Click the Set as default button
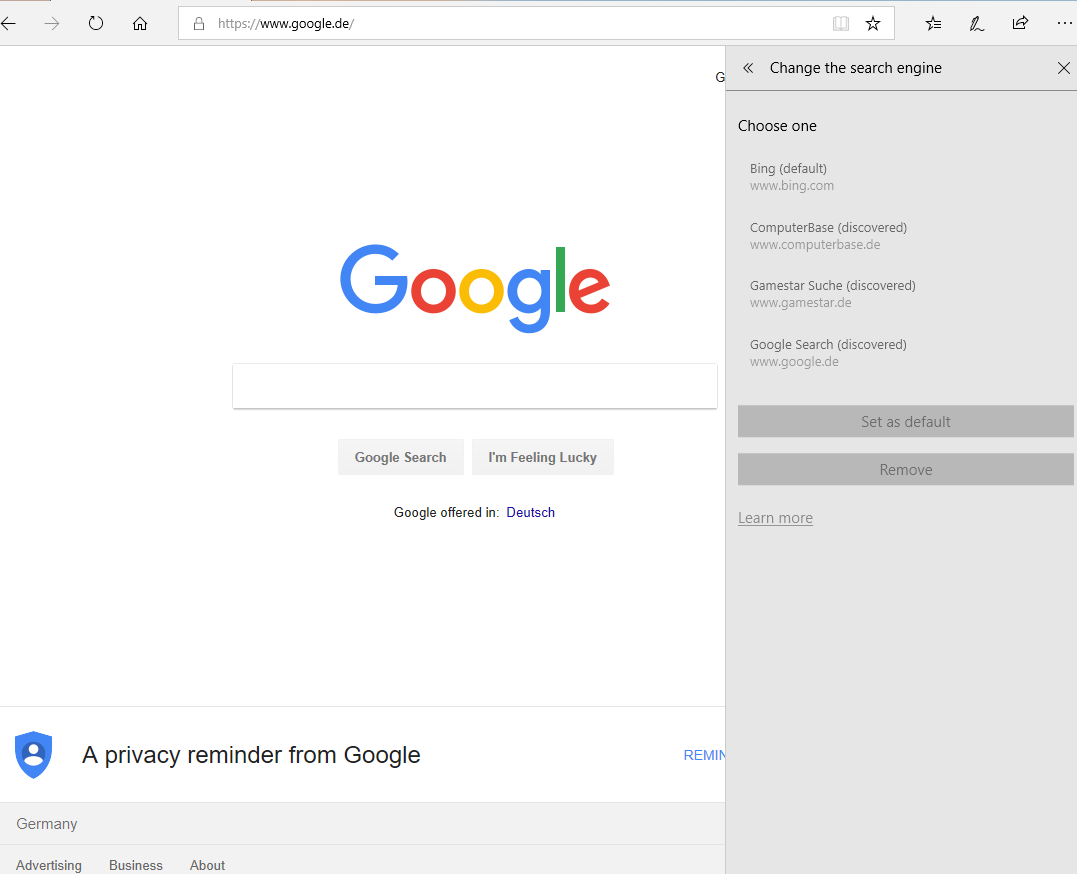The height and width of the screenshot is (874, 1077). (905, 421)
